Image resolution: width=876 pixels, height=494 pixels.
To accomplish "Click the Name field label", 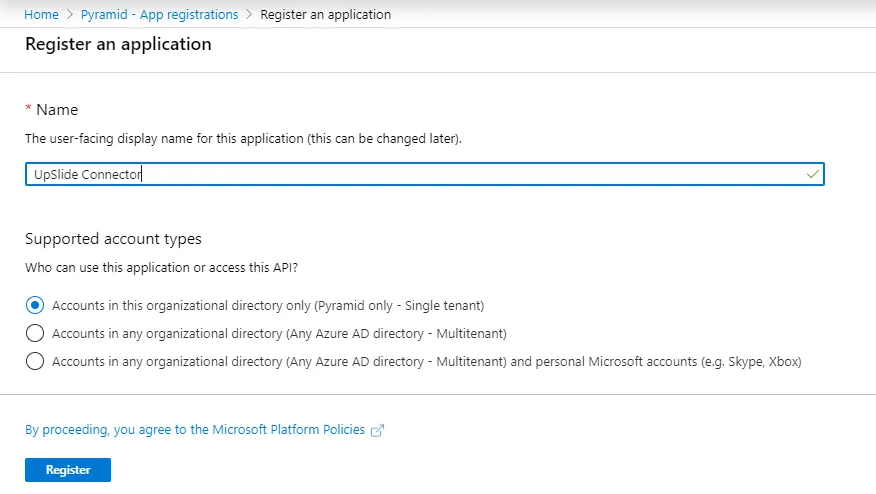I will pos(57,110).
